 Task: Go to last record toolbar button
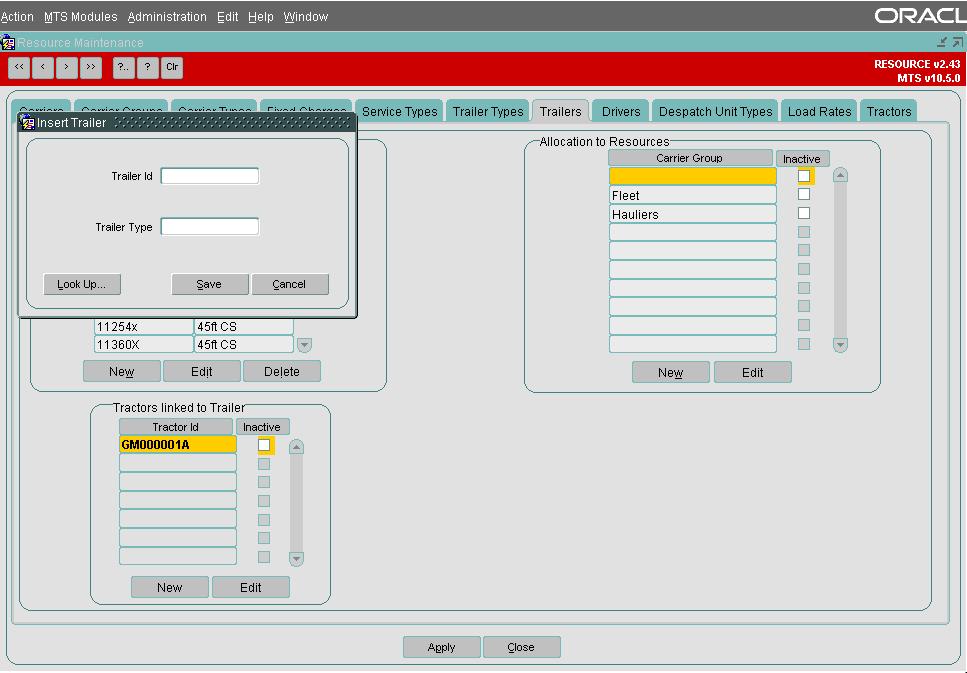click(x=91, y=67)
